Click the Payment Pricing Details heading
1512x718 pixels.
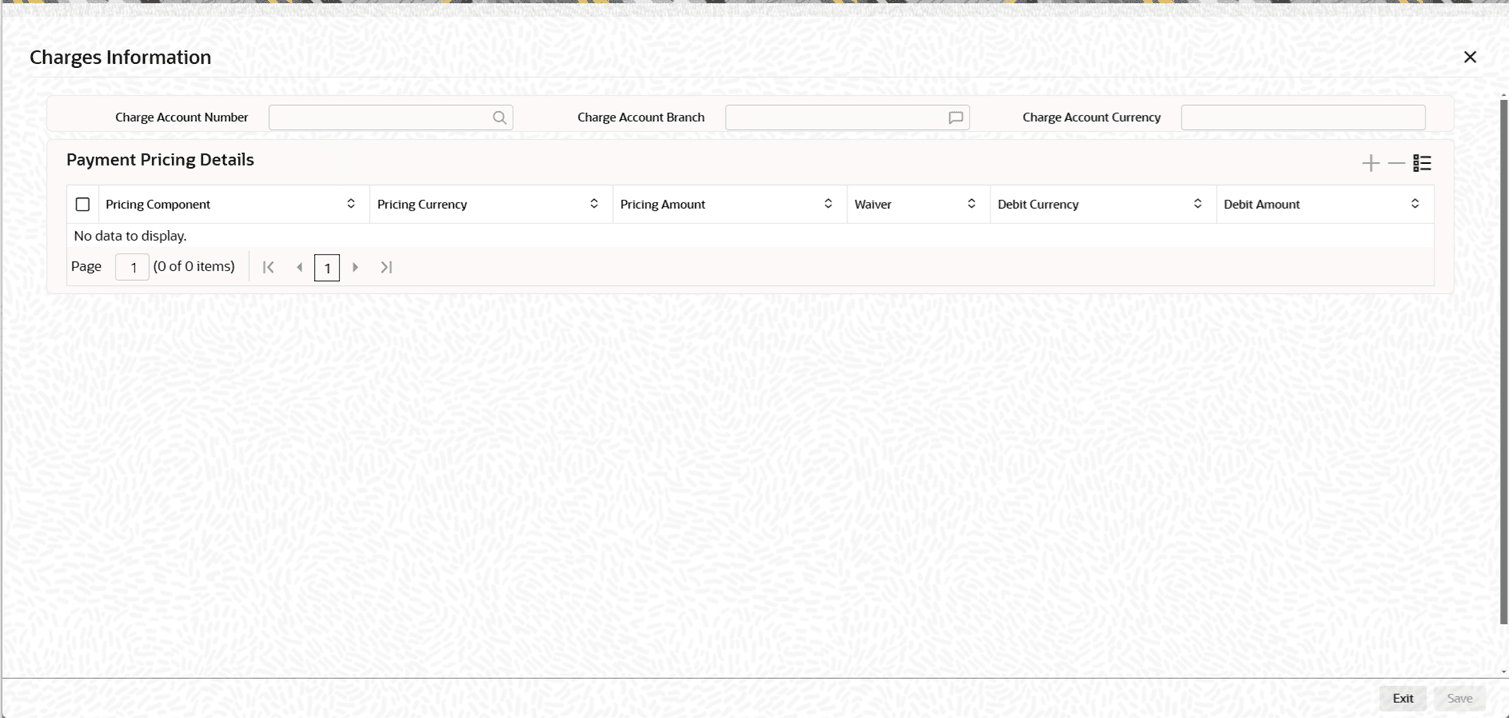160,160
